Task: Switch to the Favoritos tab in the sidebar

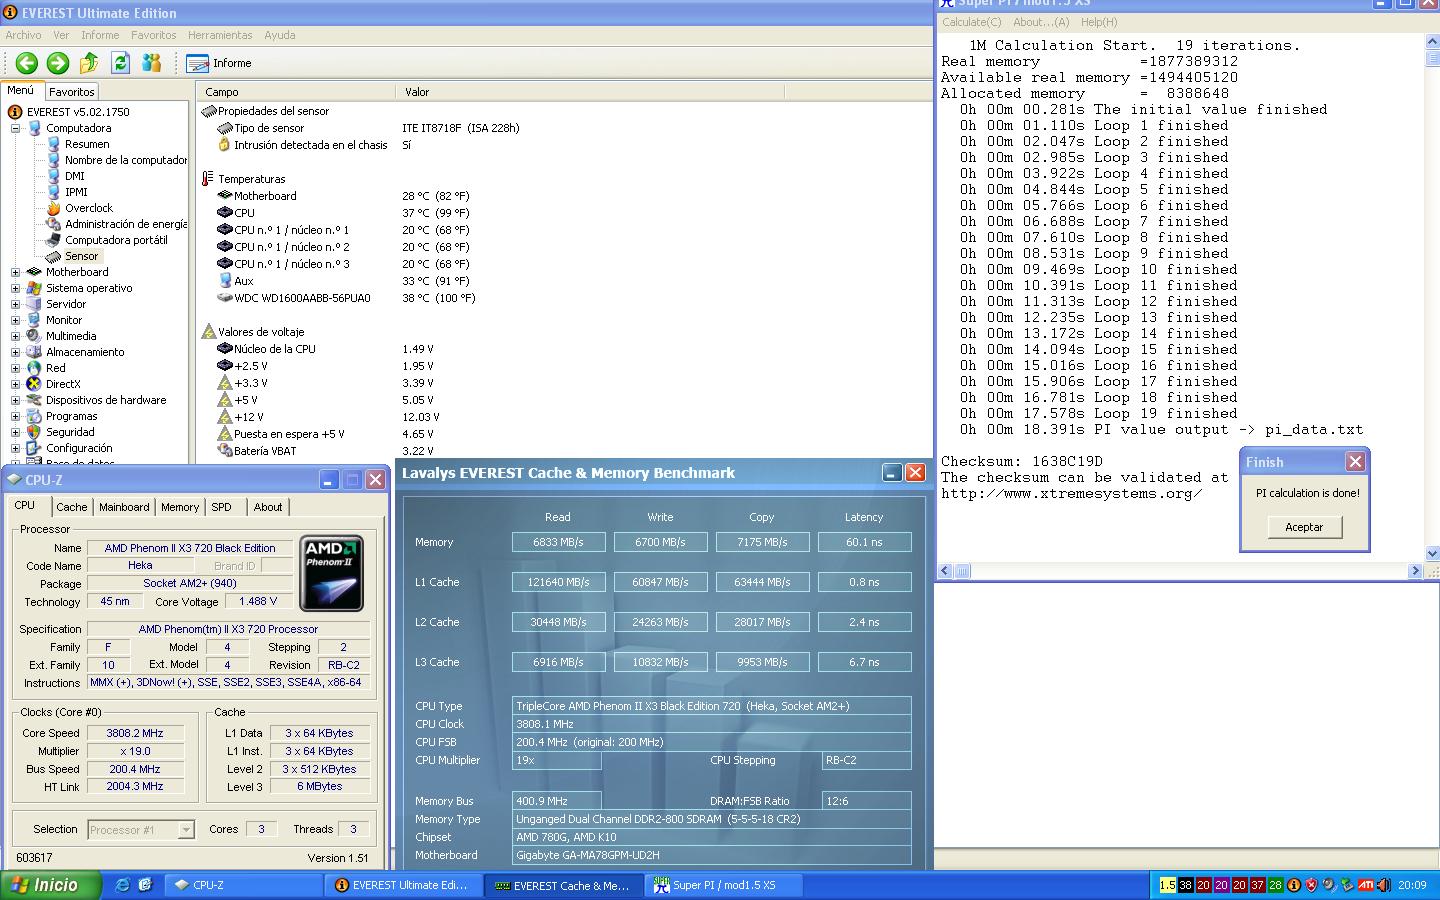Action: (x=72, y=92)
